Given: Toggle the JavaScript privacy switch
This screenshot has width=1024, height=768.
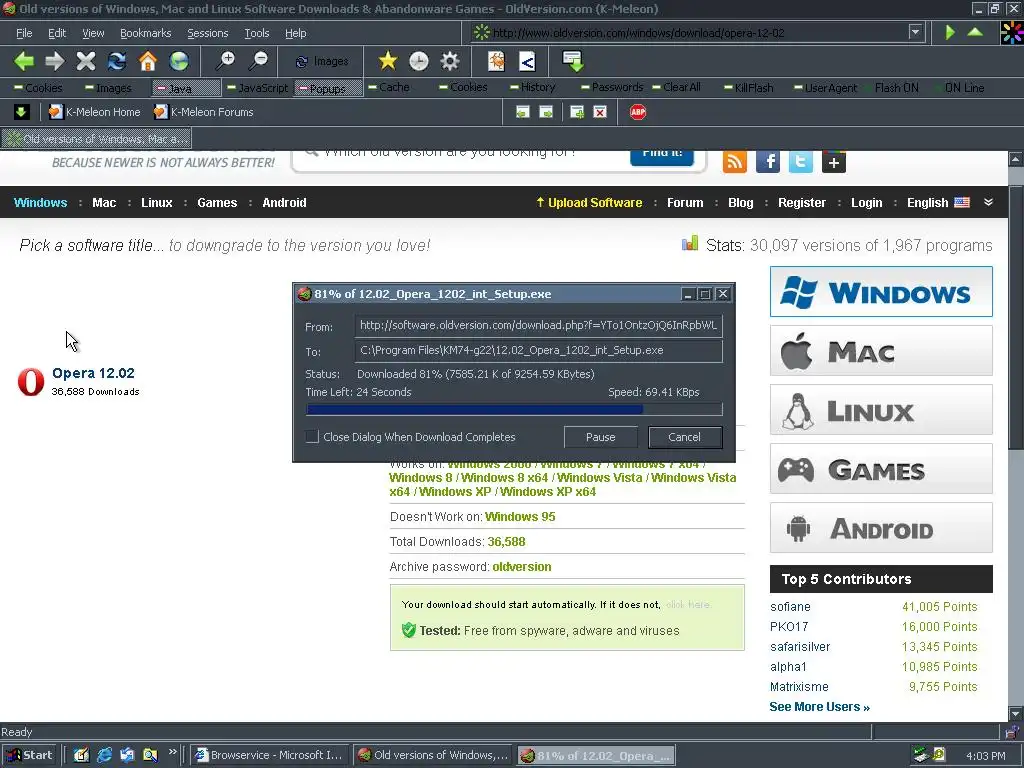Looking at the screenshot, I should pos(257,88).
